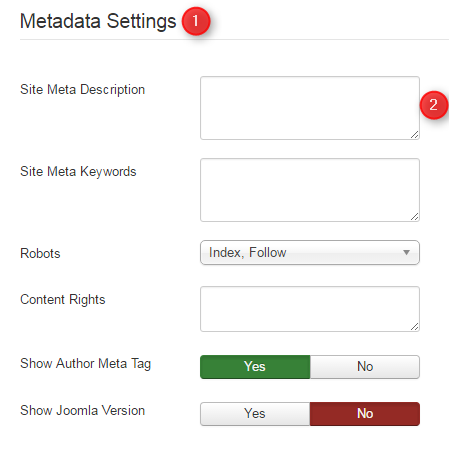Disable Show Joomla Version with No

pos(365,414)
